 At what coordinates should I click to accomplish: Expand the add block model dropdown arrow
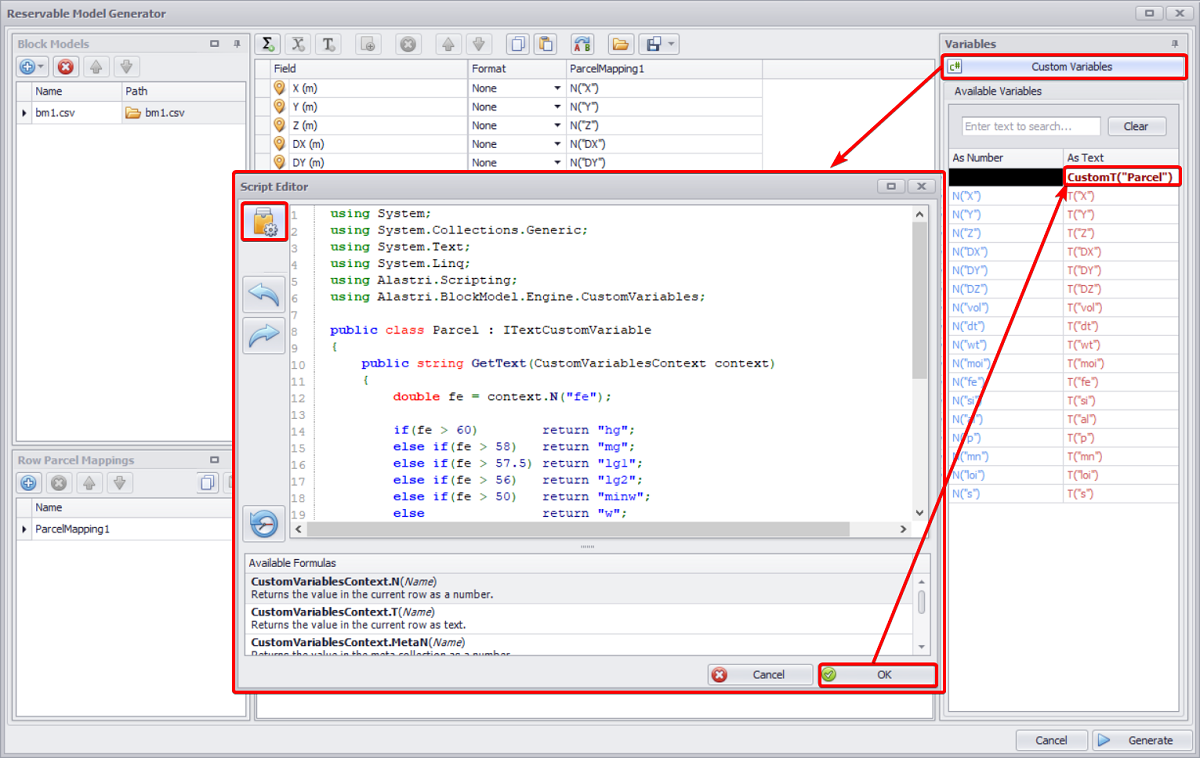(x=42, y=67)
